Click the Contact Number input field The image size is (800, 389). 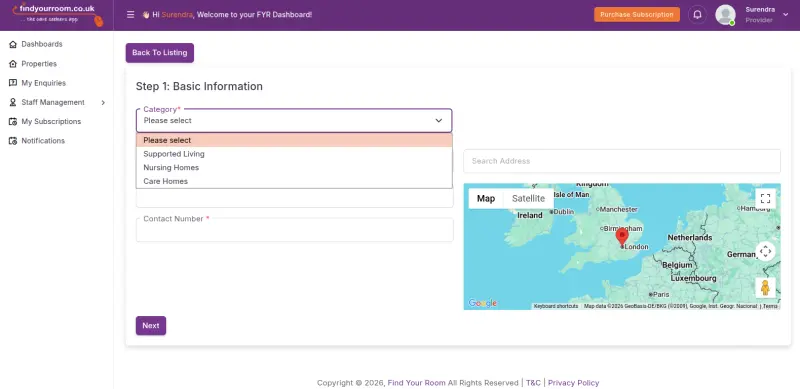point(294,230)
